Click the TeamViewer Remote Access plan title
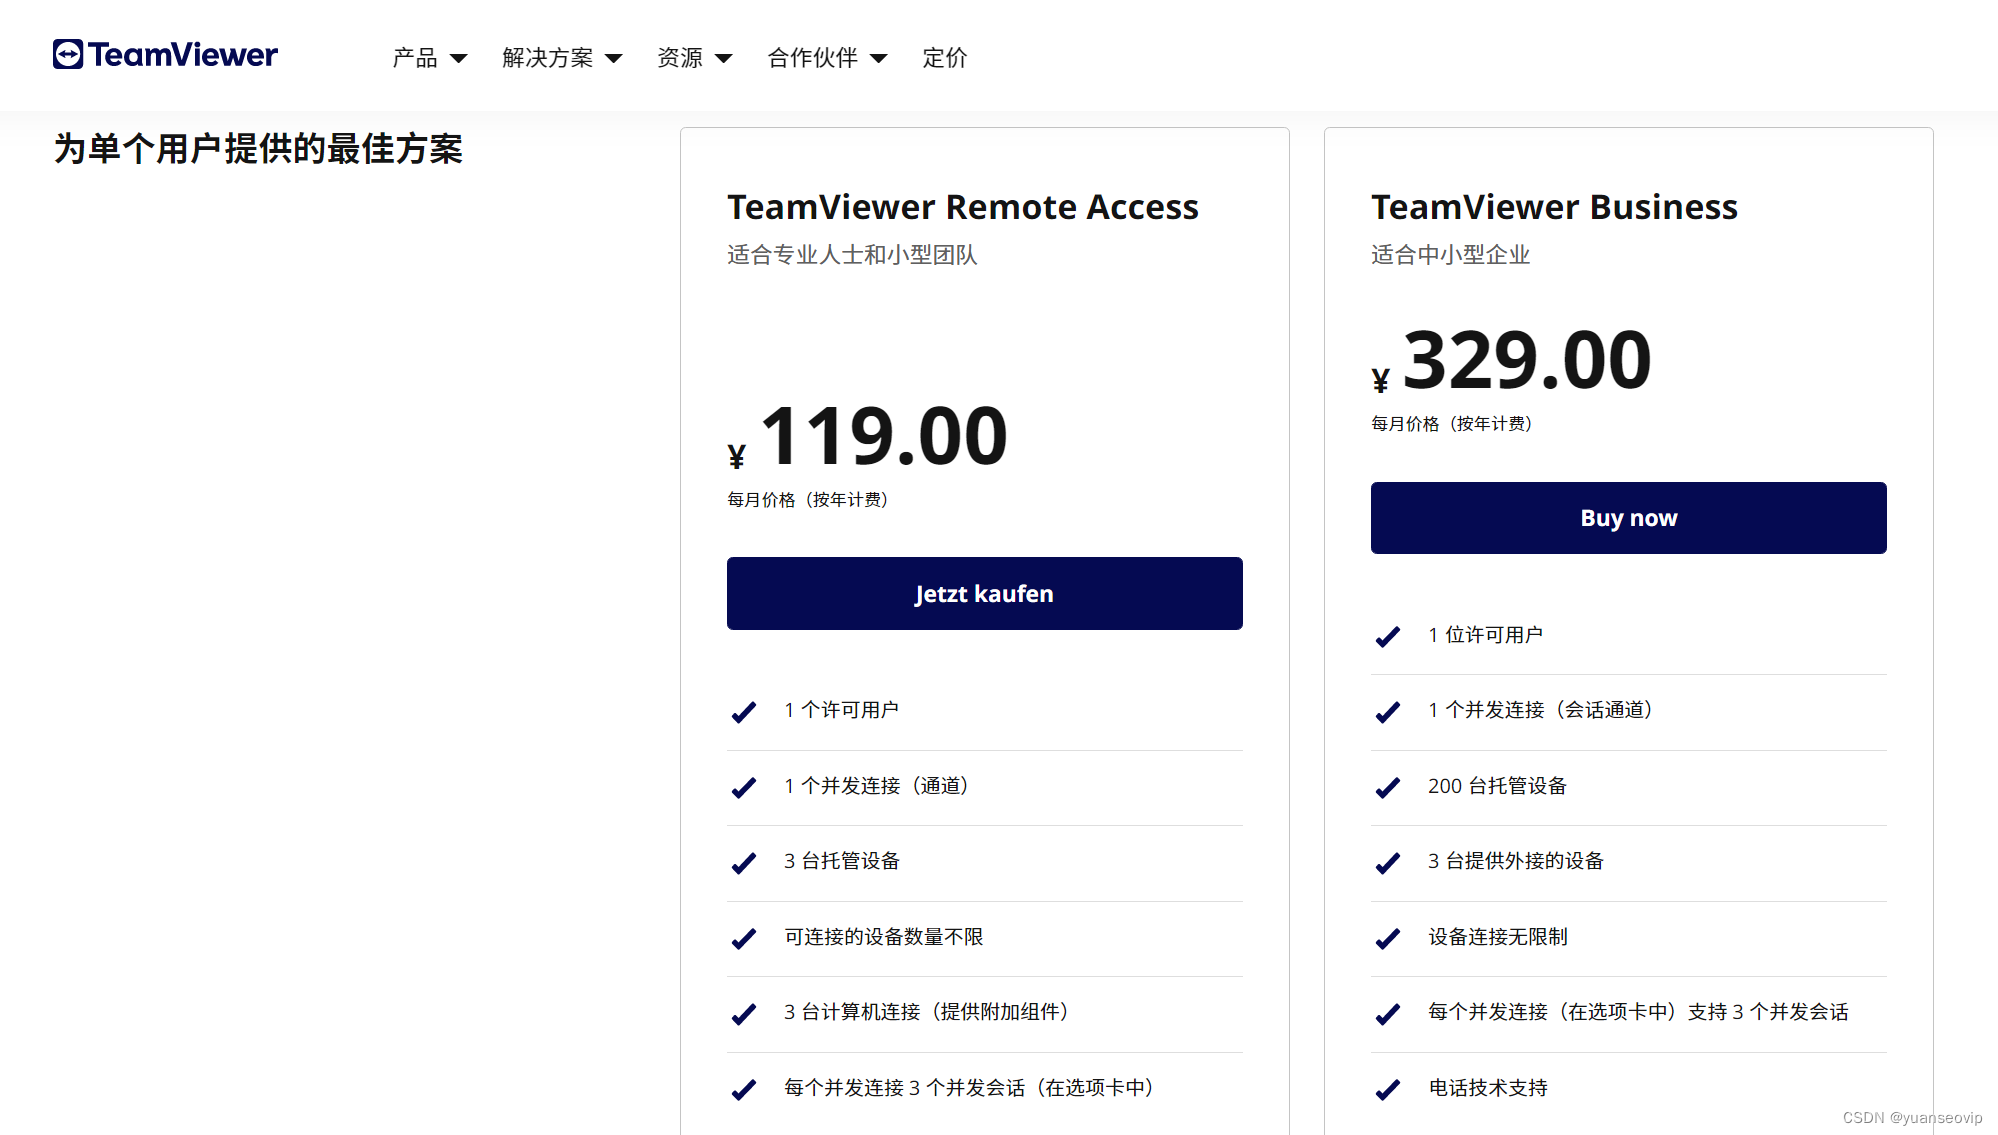 [962, 207]
